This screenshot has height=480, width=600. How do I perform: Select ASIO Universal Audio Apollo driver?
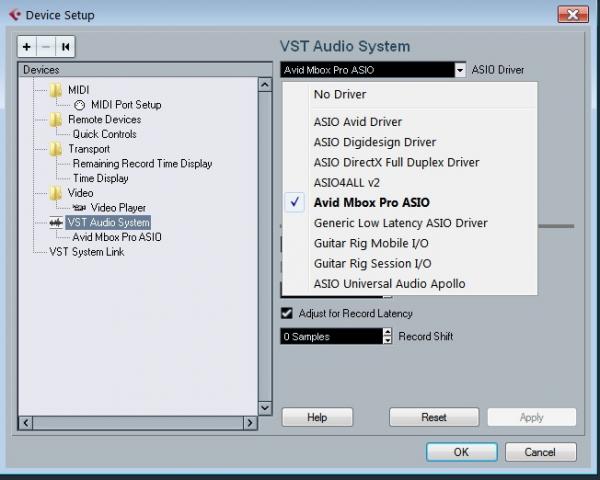point(389,284)
